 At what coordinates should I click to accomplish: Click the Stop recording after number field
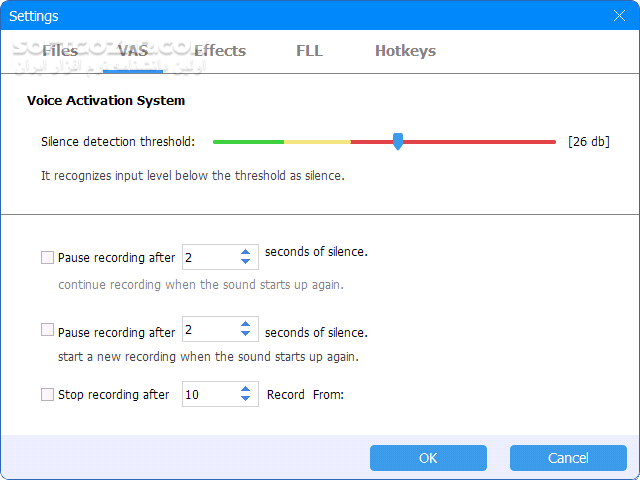click(208, 394)
